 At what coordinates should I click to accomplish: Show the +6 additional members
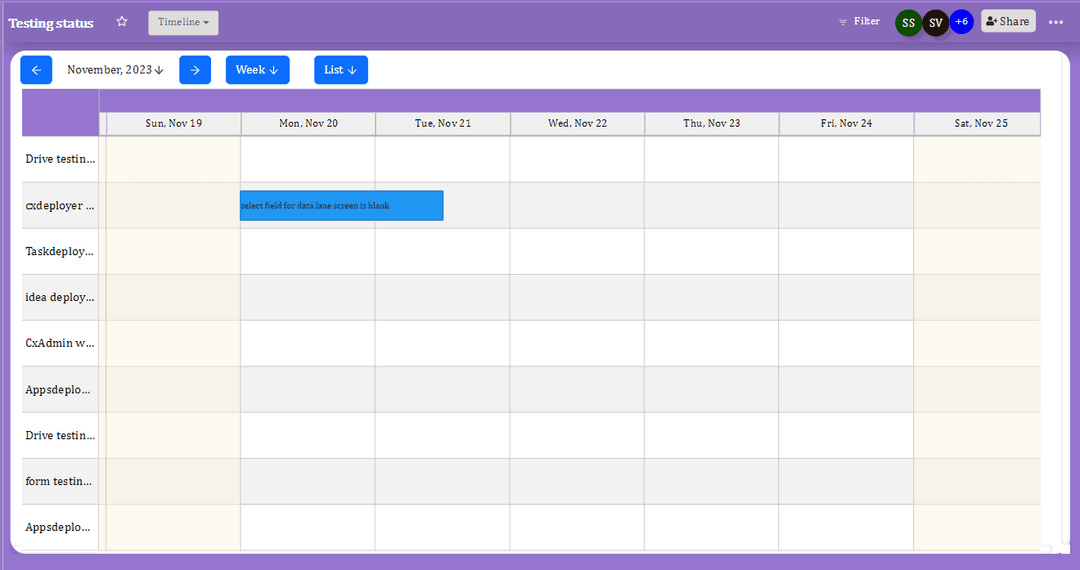962,22
